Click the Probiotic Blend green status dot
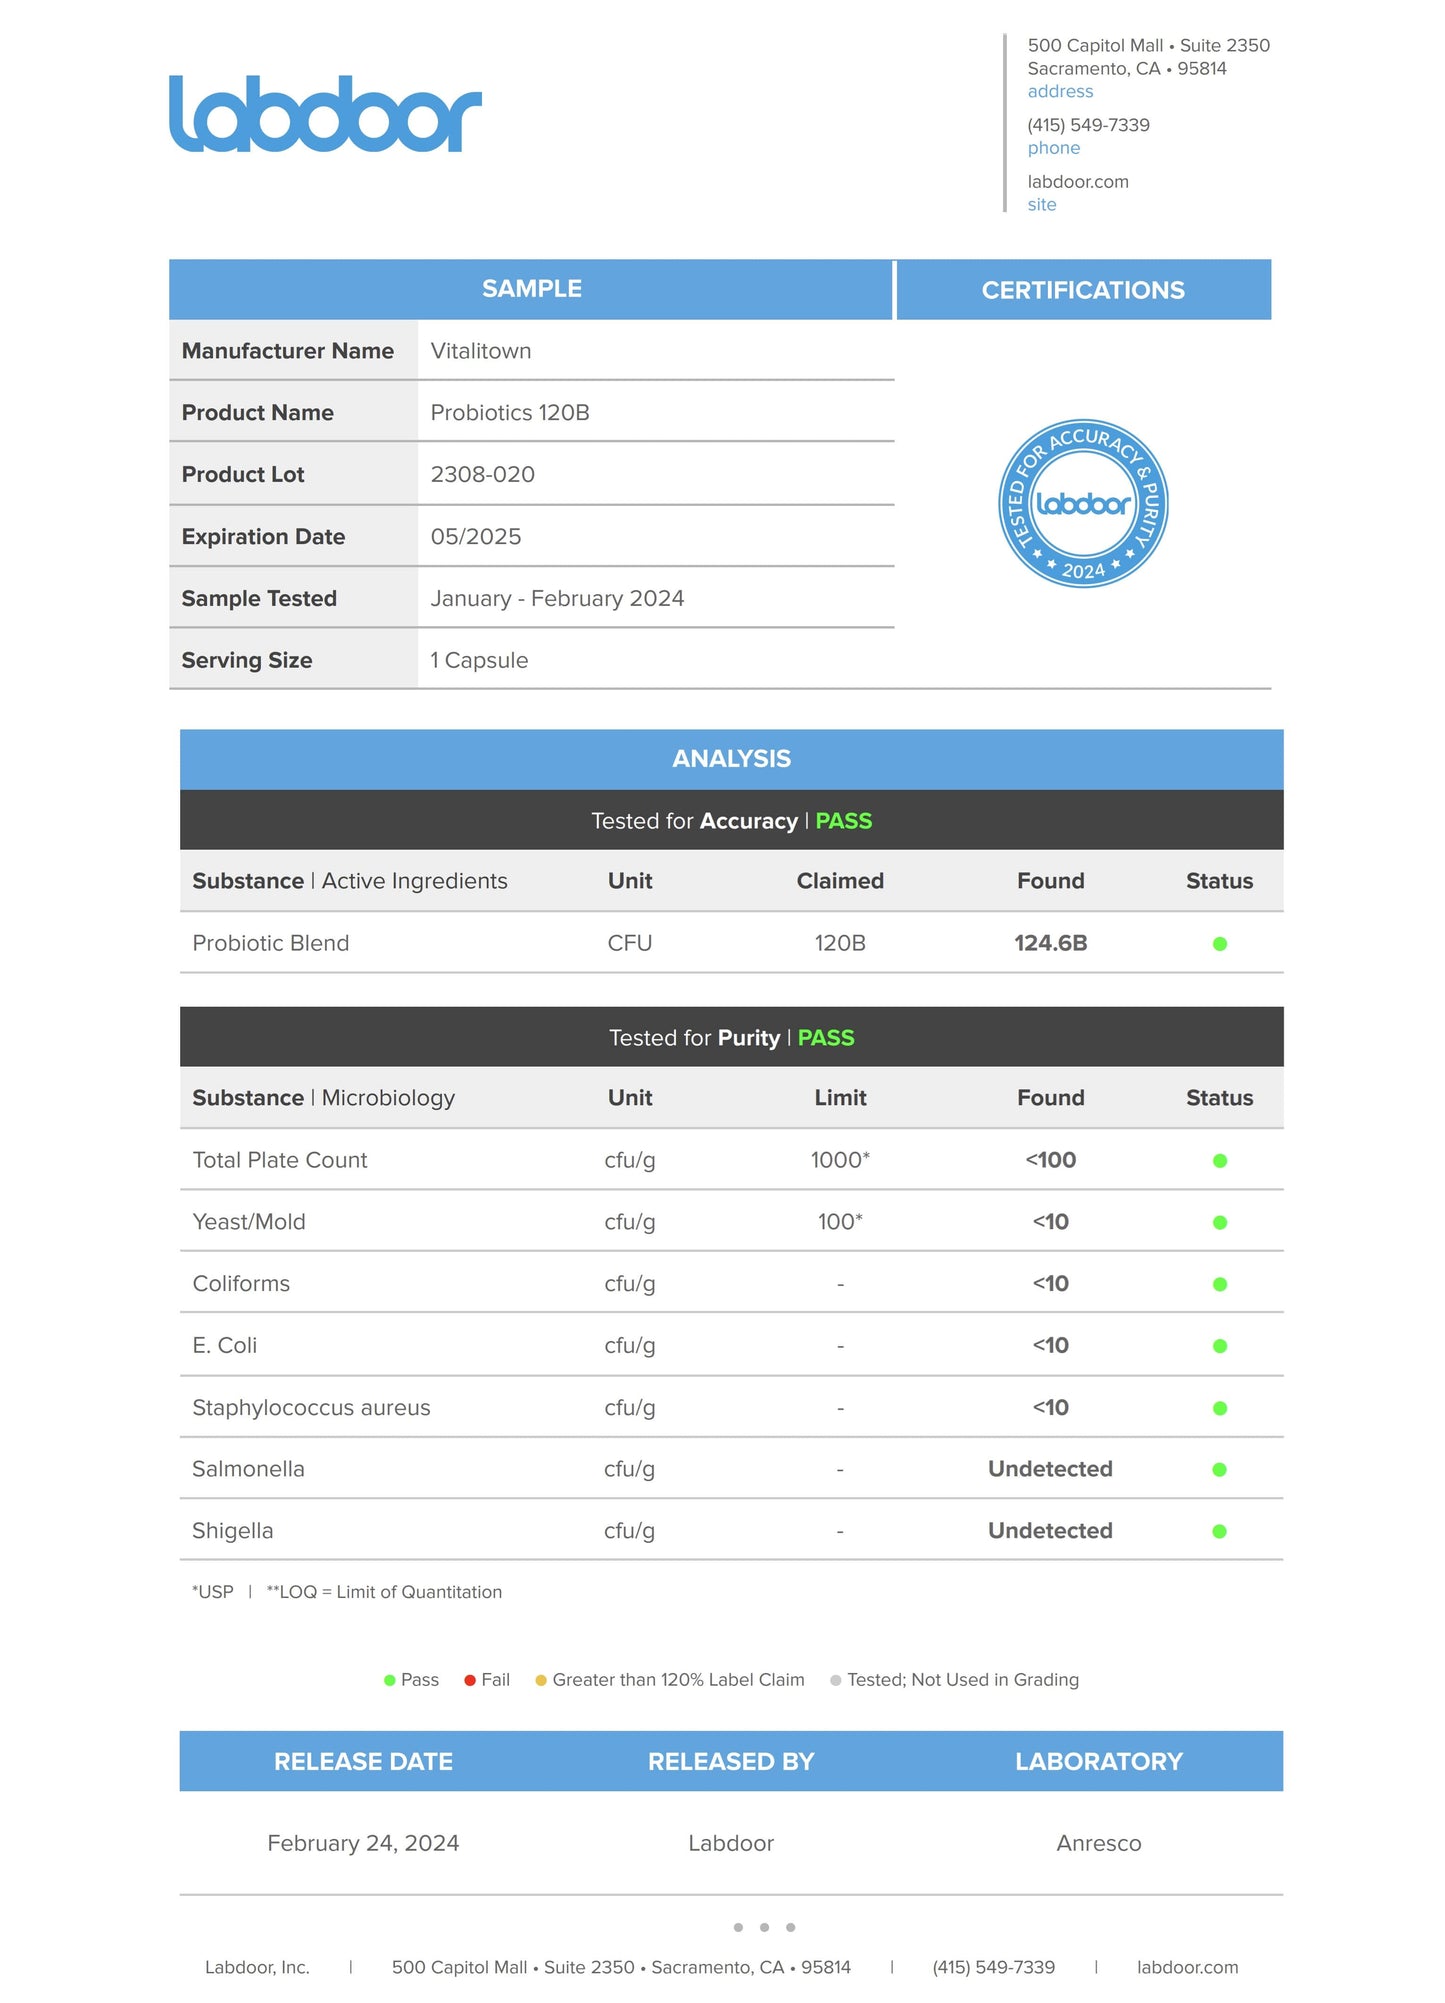Image resolution: width=1445 pixels, height=2003 pixels. 1219,944
